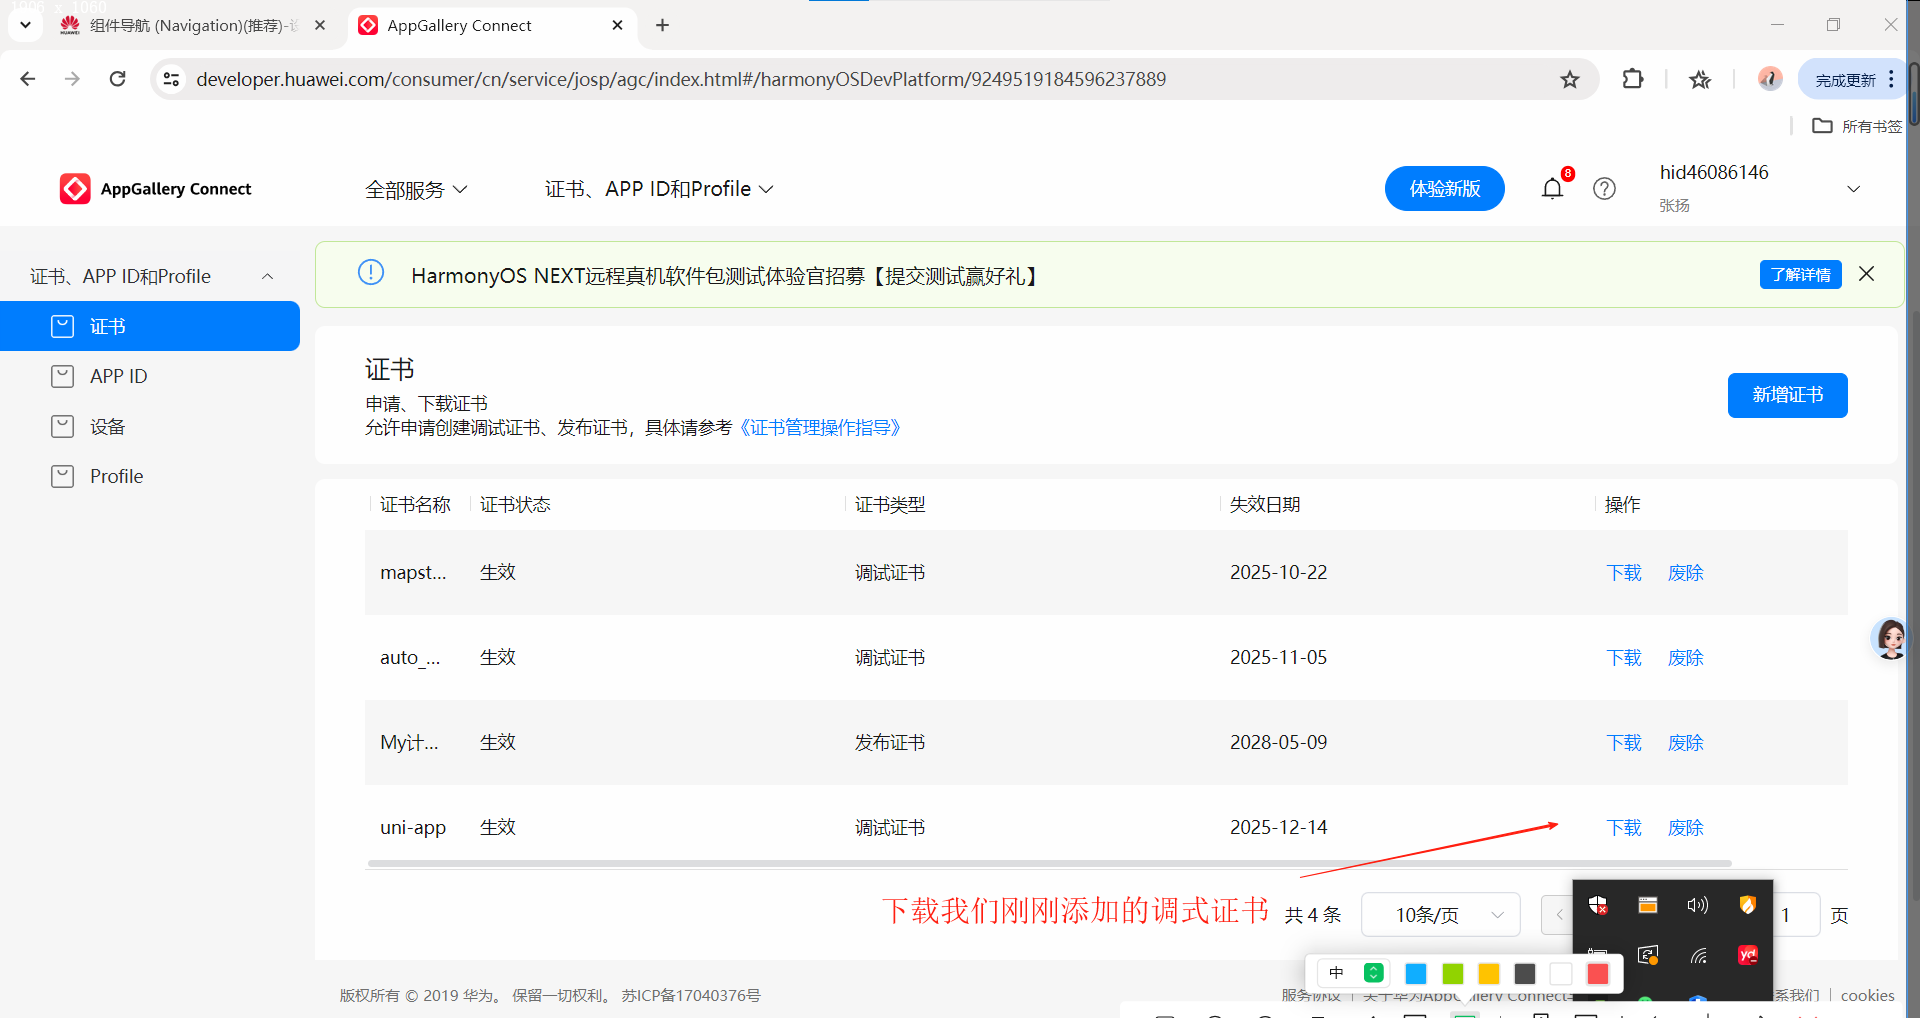Reload the current page
This screenshot has height=1018, width=1920.
point(117,79)
